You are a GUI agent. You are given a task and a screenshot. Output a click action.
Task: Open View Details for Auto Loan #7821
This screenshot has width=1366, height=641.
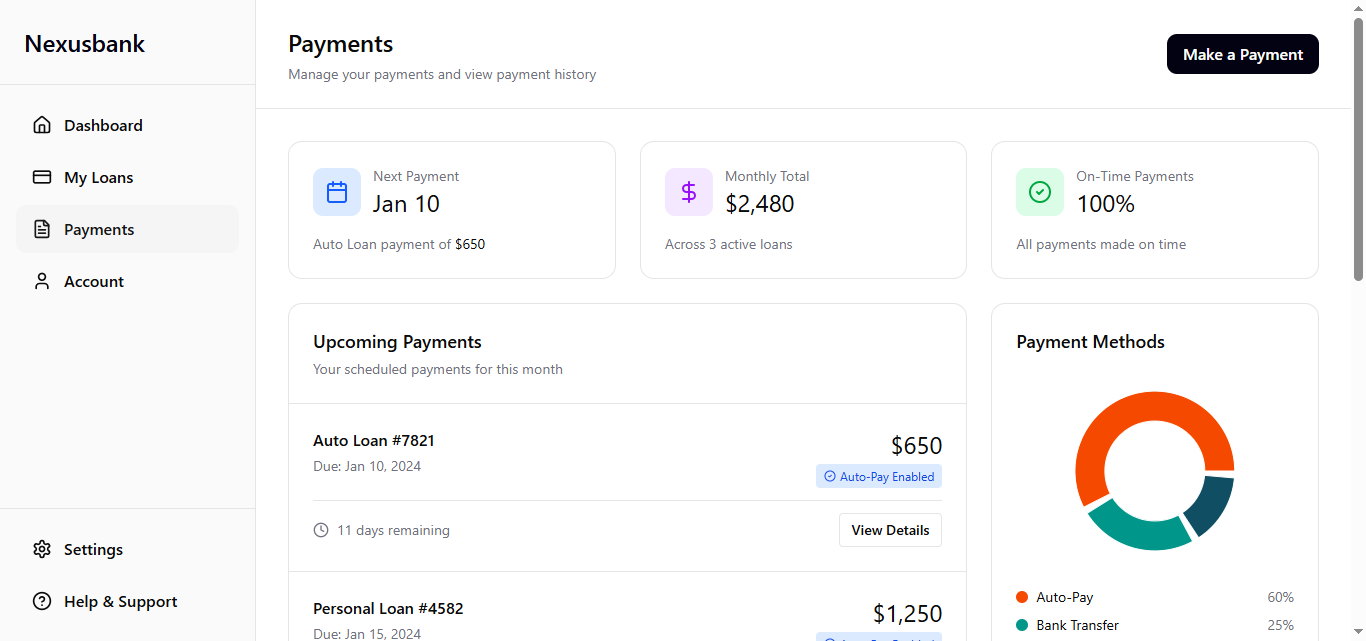pyautogui.click(x=890, y=530)
